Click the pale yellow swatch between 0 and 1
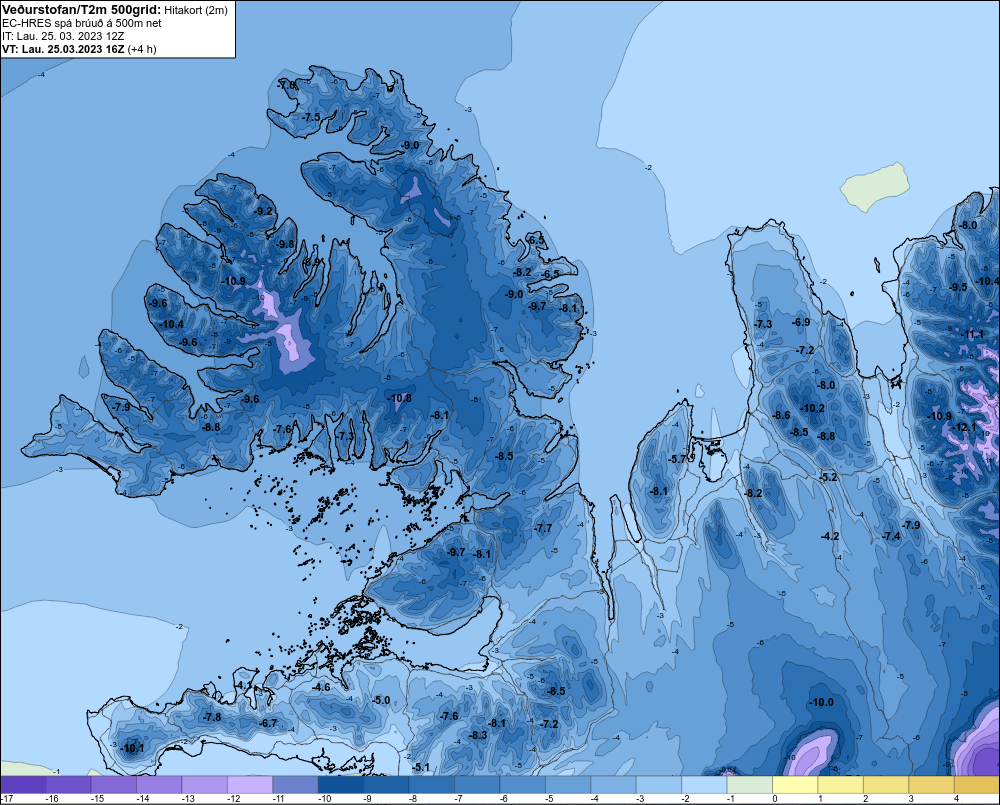Viewport: 1000px width, 805px height. click(x=795, y=785)
